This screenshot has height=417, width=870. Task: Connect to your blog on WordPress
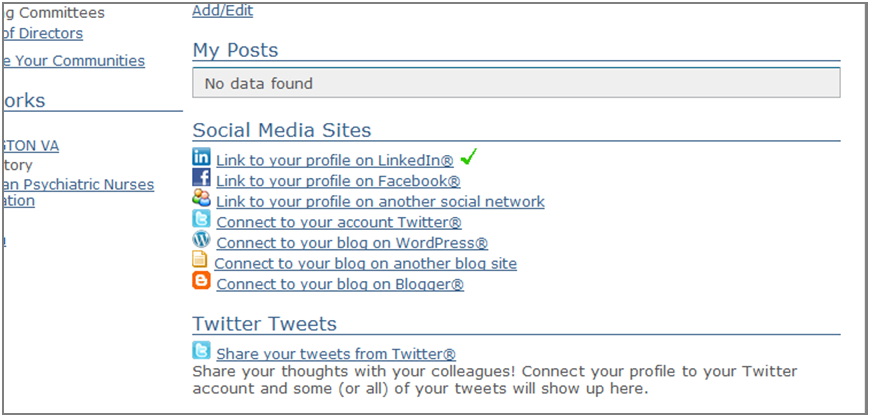pyautogui.click(x=352, y=243)
